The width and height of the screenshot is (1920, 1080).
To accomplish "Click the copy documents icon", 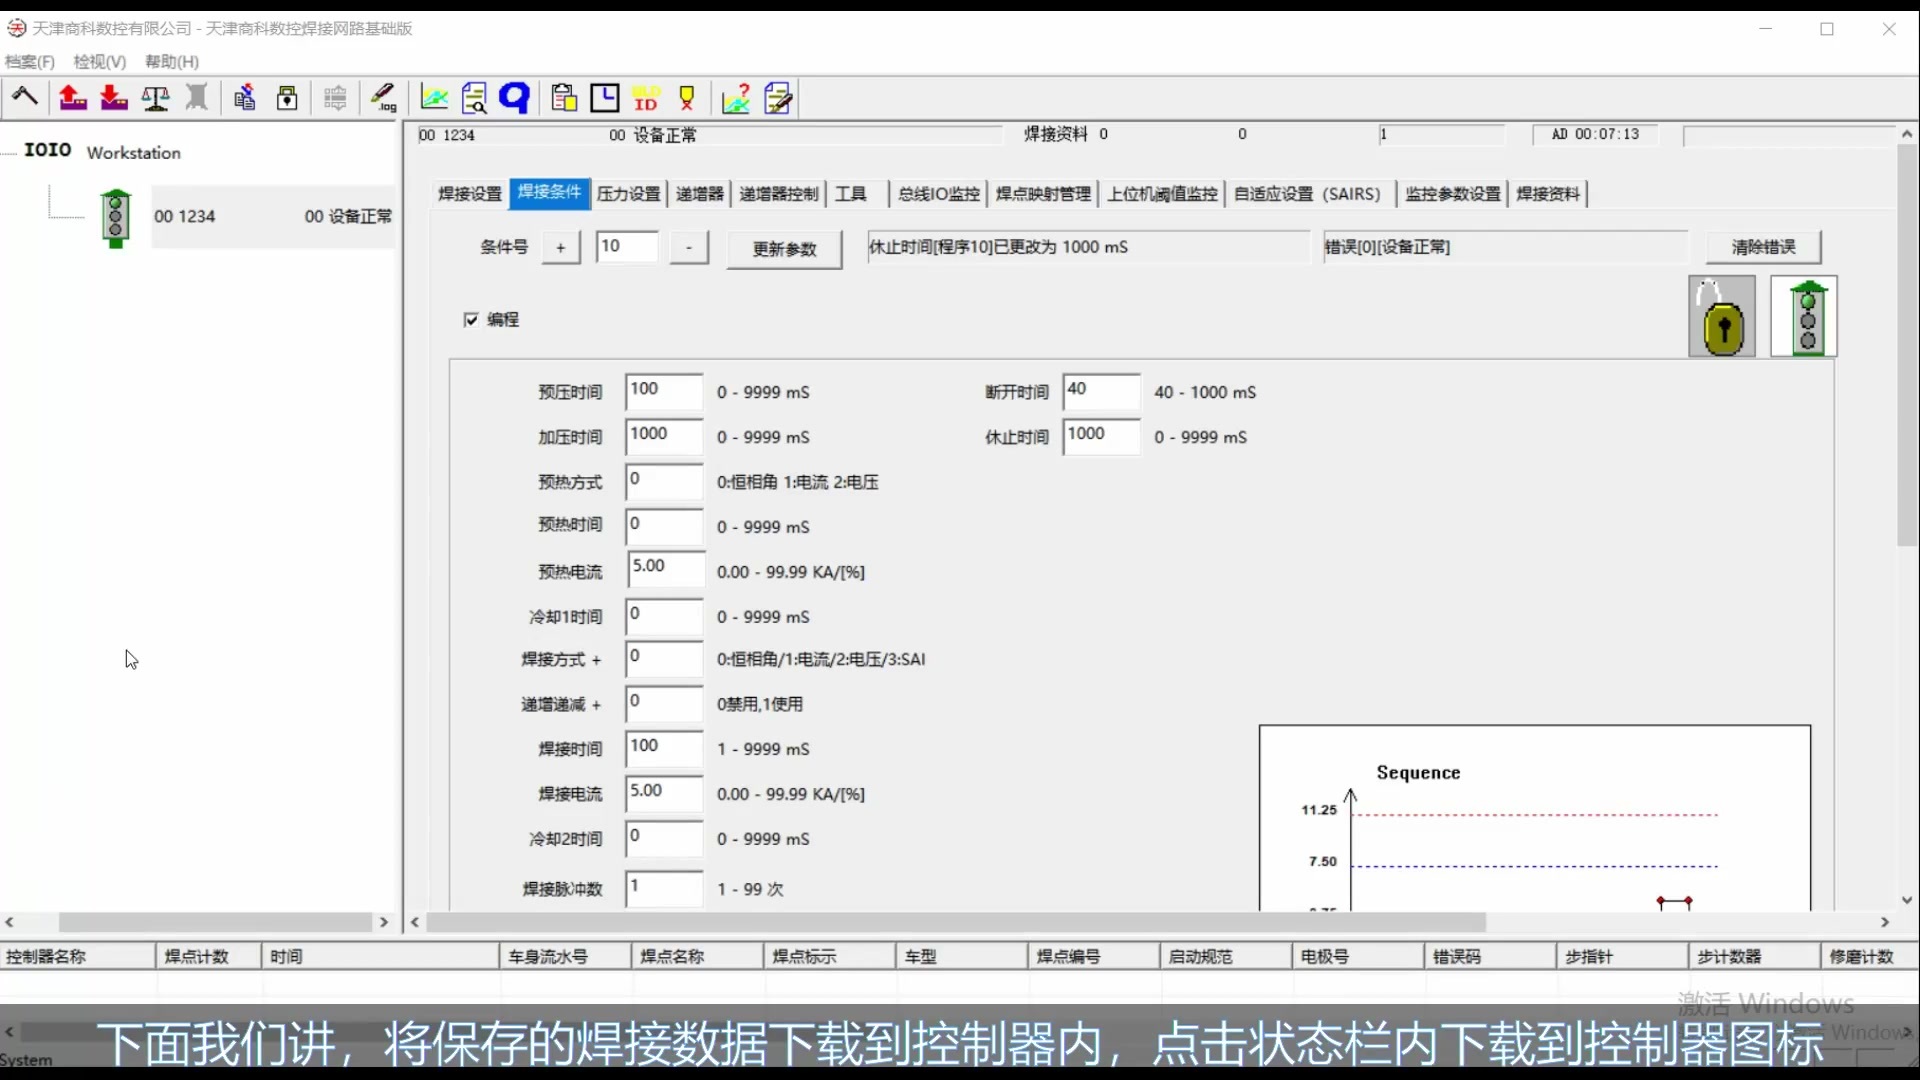I will point(245,97).
